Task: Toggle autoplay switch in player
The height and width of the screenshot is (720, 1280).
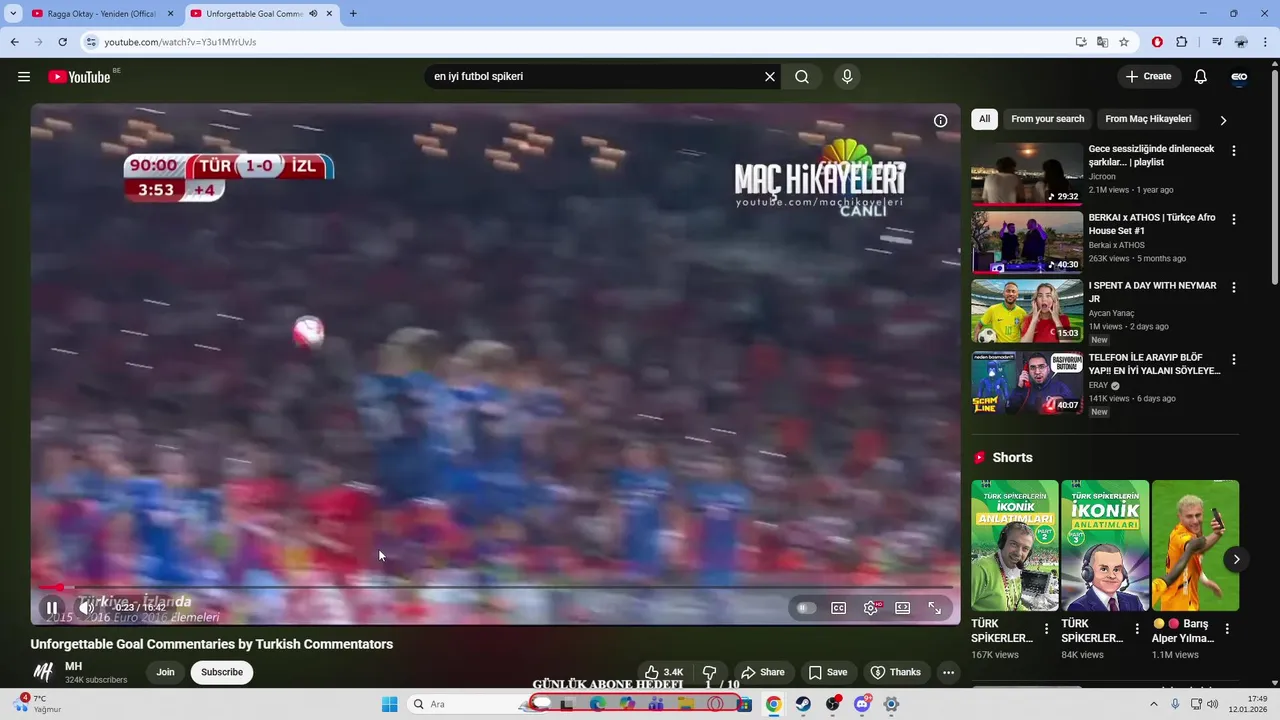Action: click(806, 608)
